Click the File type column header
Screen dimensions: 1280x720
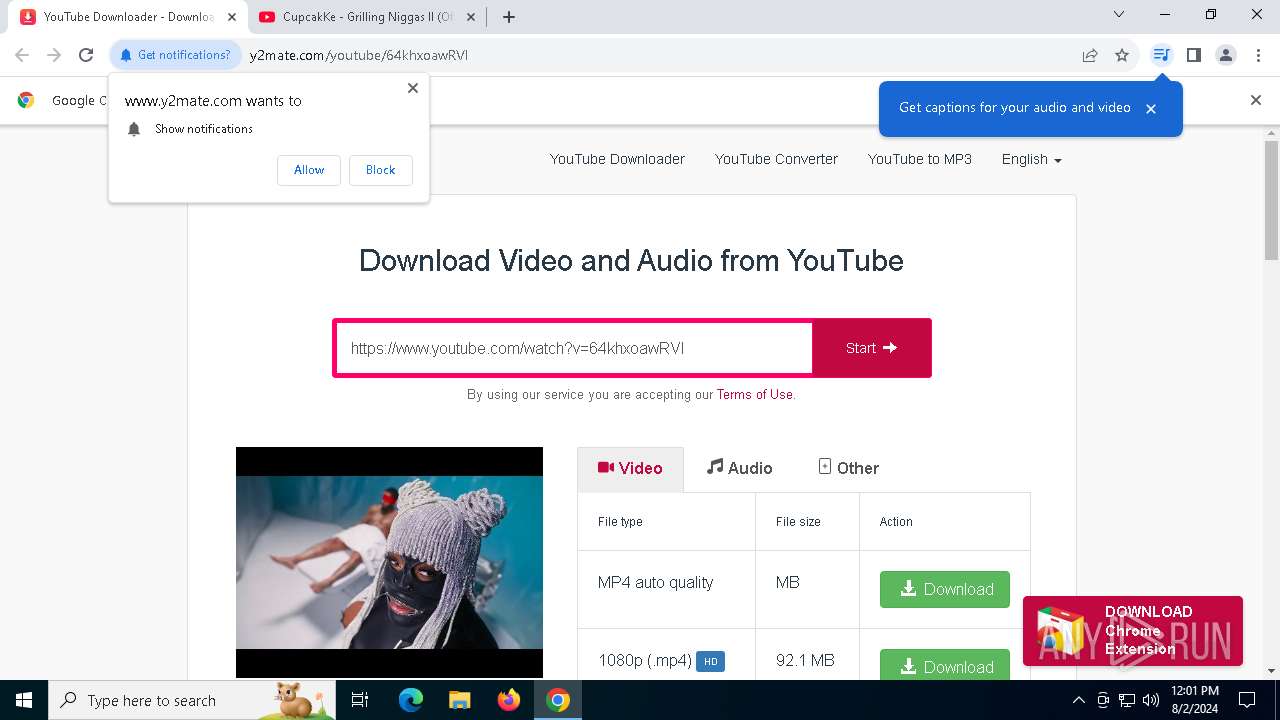620,522
